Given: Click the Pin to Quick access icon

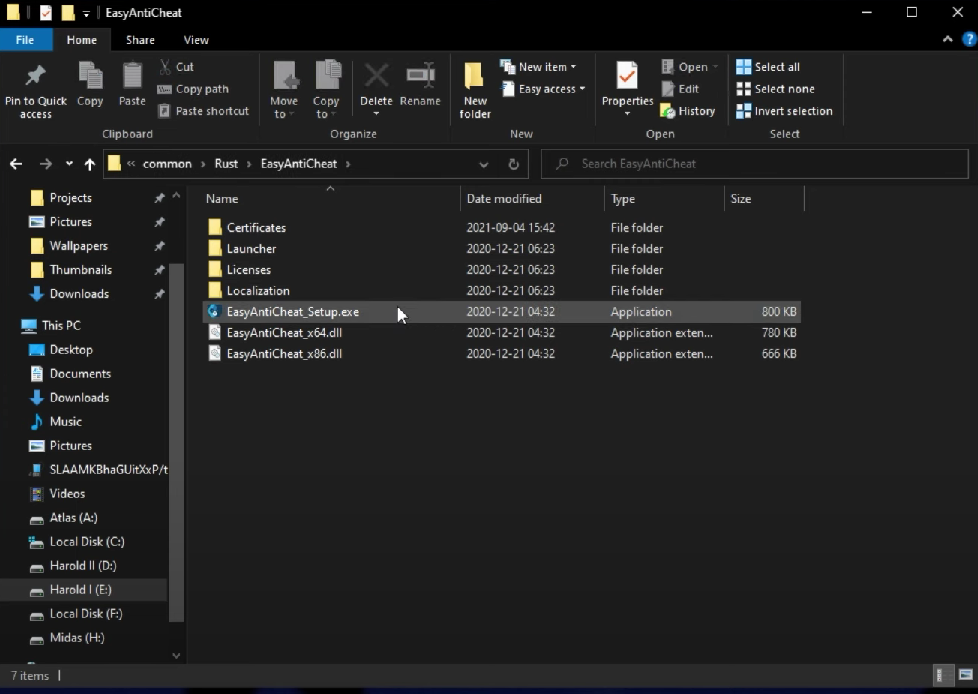Looking at the screenshot, I should 35,77.
